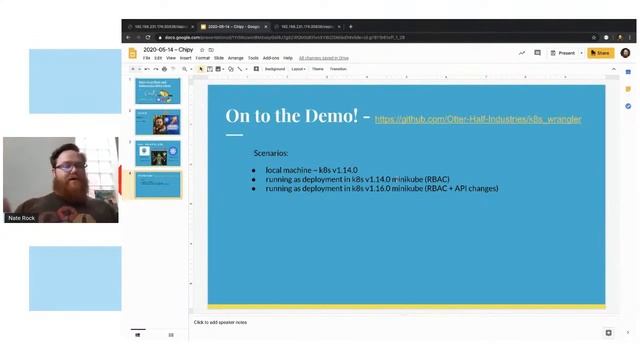Open the View menu

pos(171,58)
